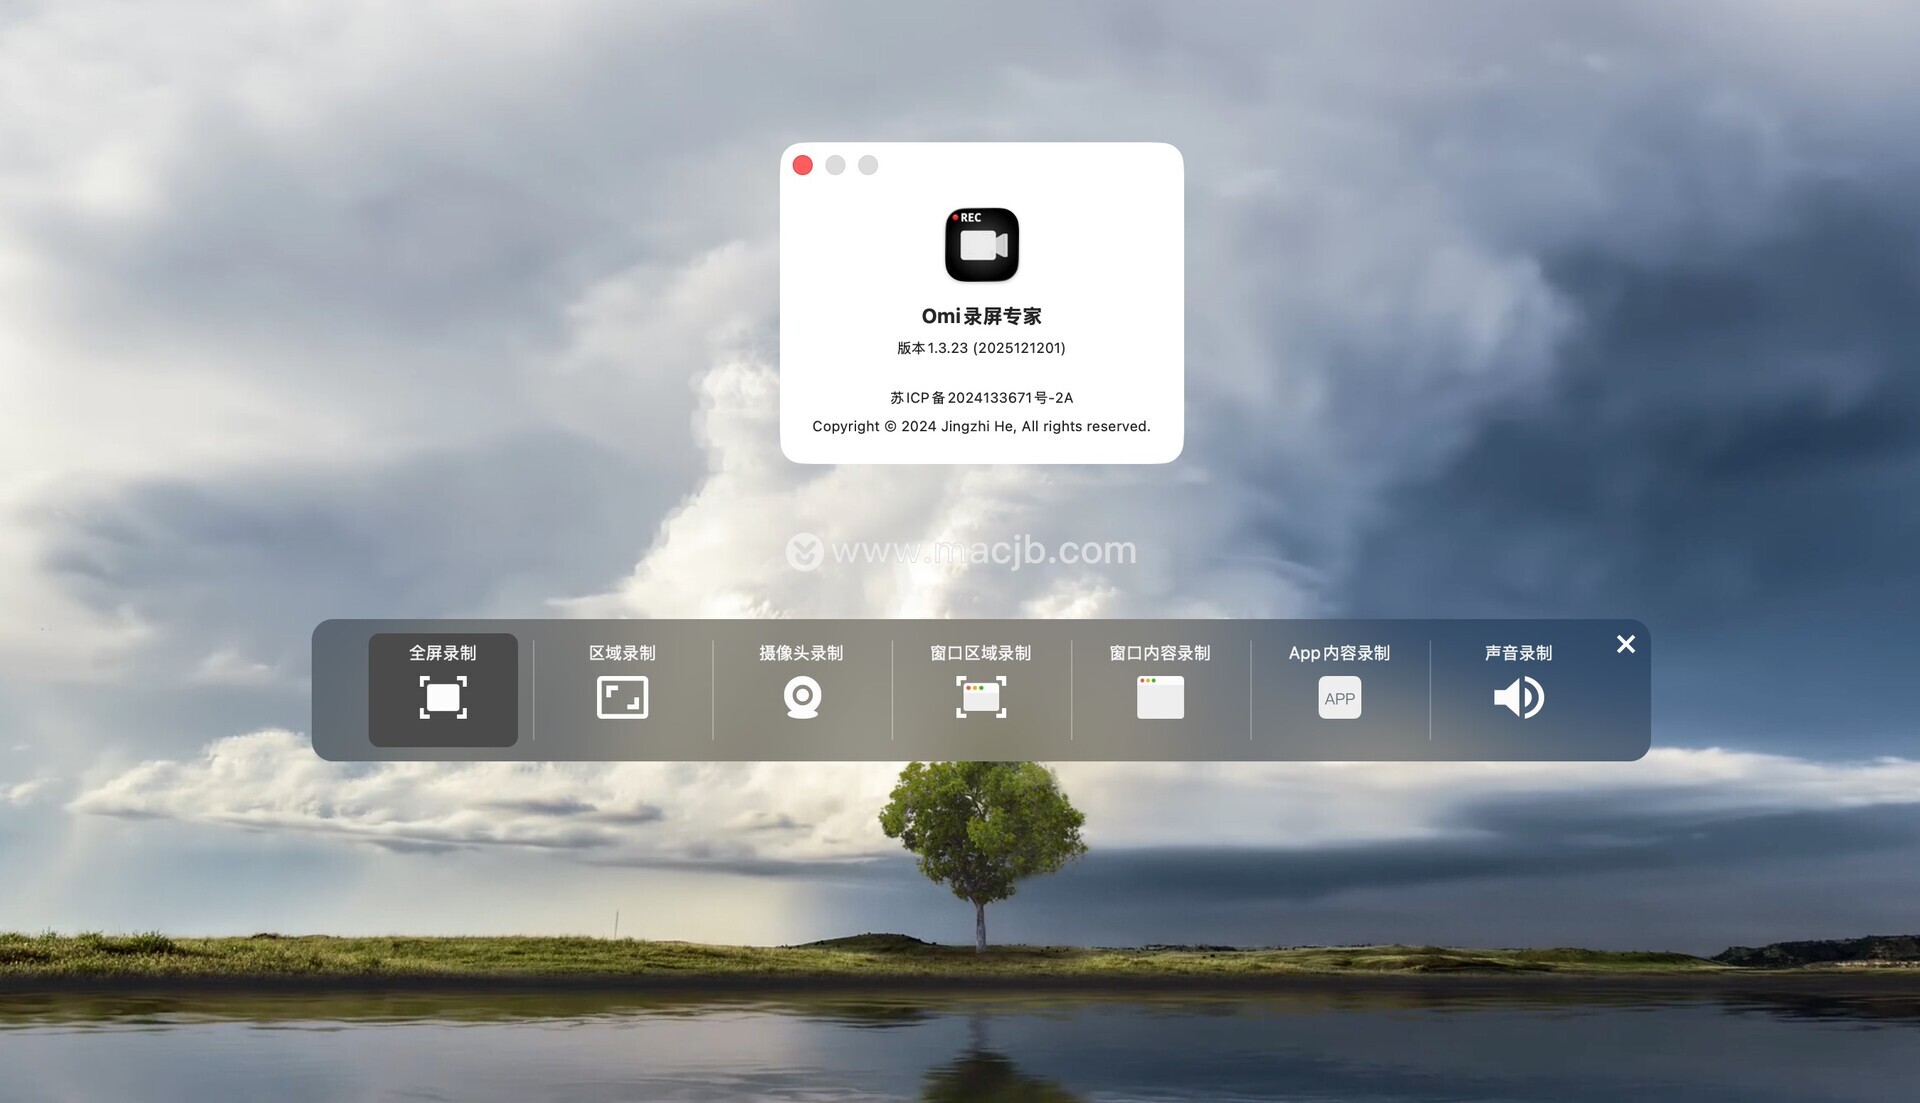
Task: Click the App内容录制 label
Action: (1339, 653)
